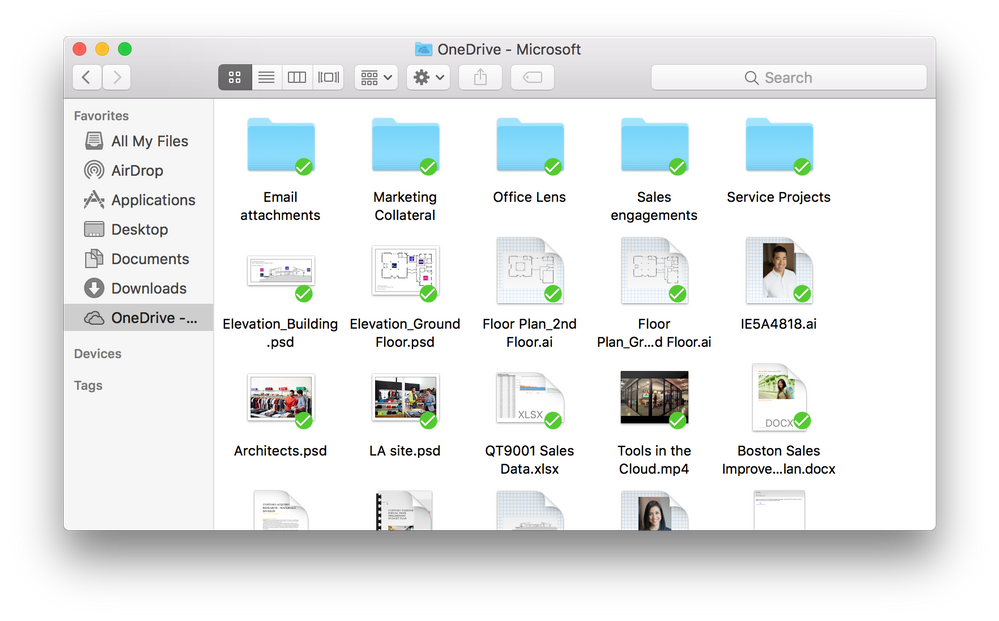Select the Service Projects folder icon

tap(779, 146)
